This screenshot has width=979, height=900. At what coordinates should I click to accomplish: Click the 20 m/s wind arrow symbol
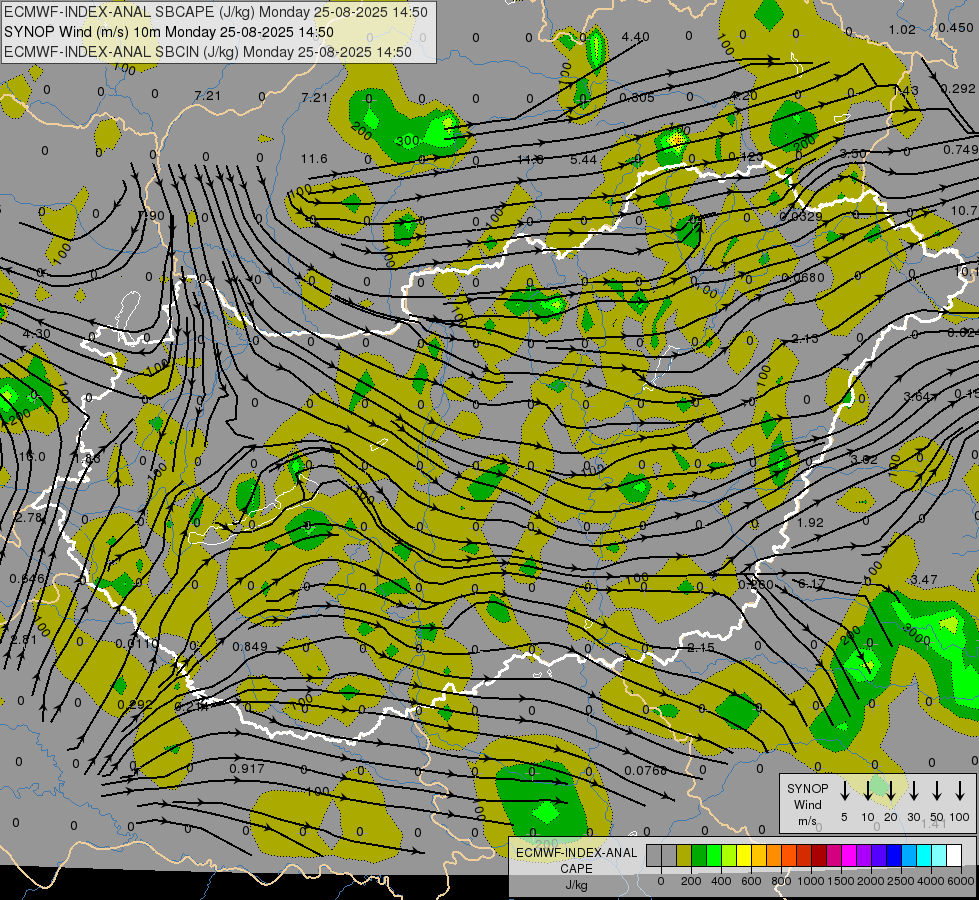pyautogui.click(x=891, y=791)
